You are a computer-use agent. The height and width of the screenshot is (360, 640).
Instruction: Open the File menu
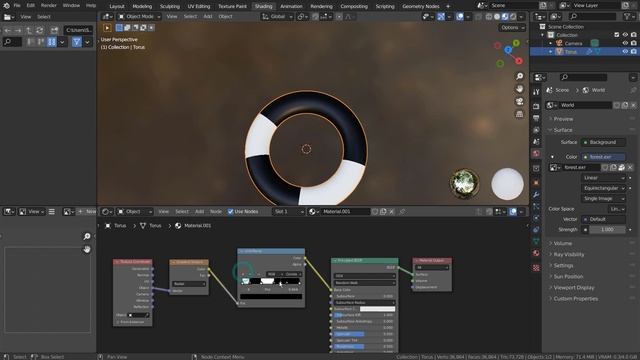point(17,6)
